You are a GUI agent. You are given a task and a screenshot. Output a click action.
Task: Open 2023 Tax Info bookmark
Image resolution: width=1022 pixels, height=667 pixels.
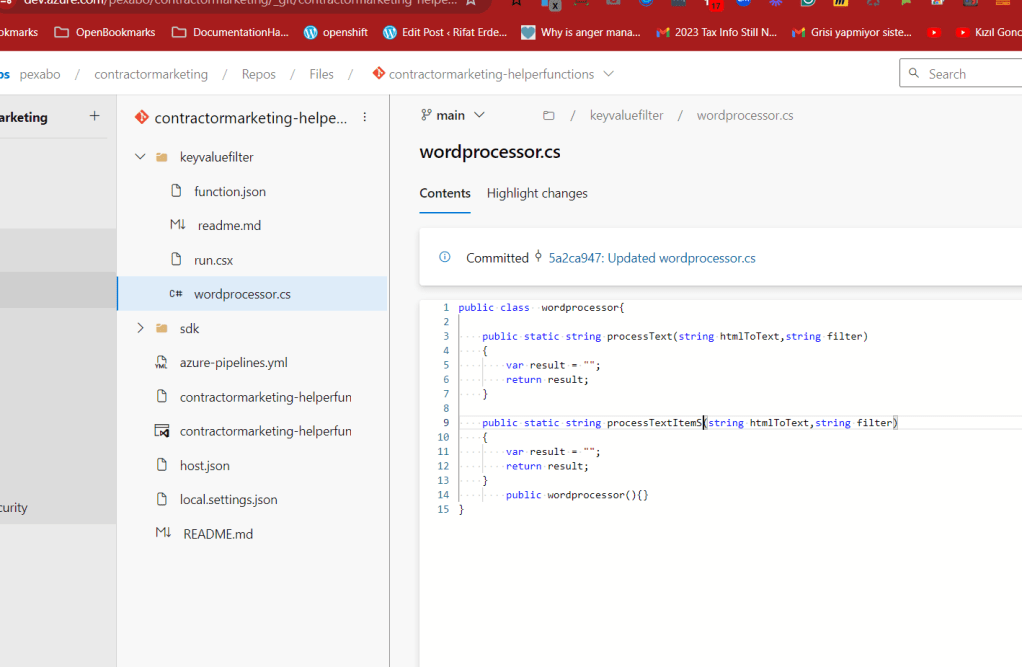tap(716, 32)
